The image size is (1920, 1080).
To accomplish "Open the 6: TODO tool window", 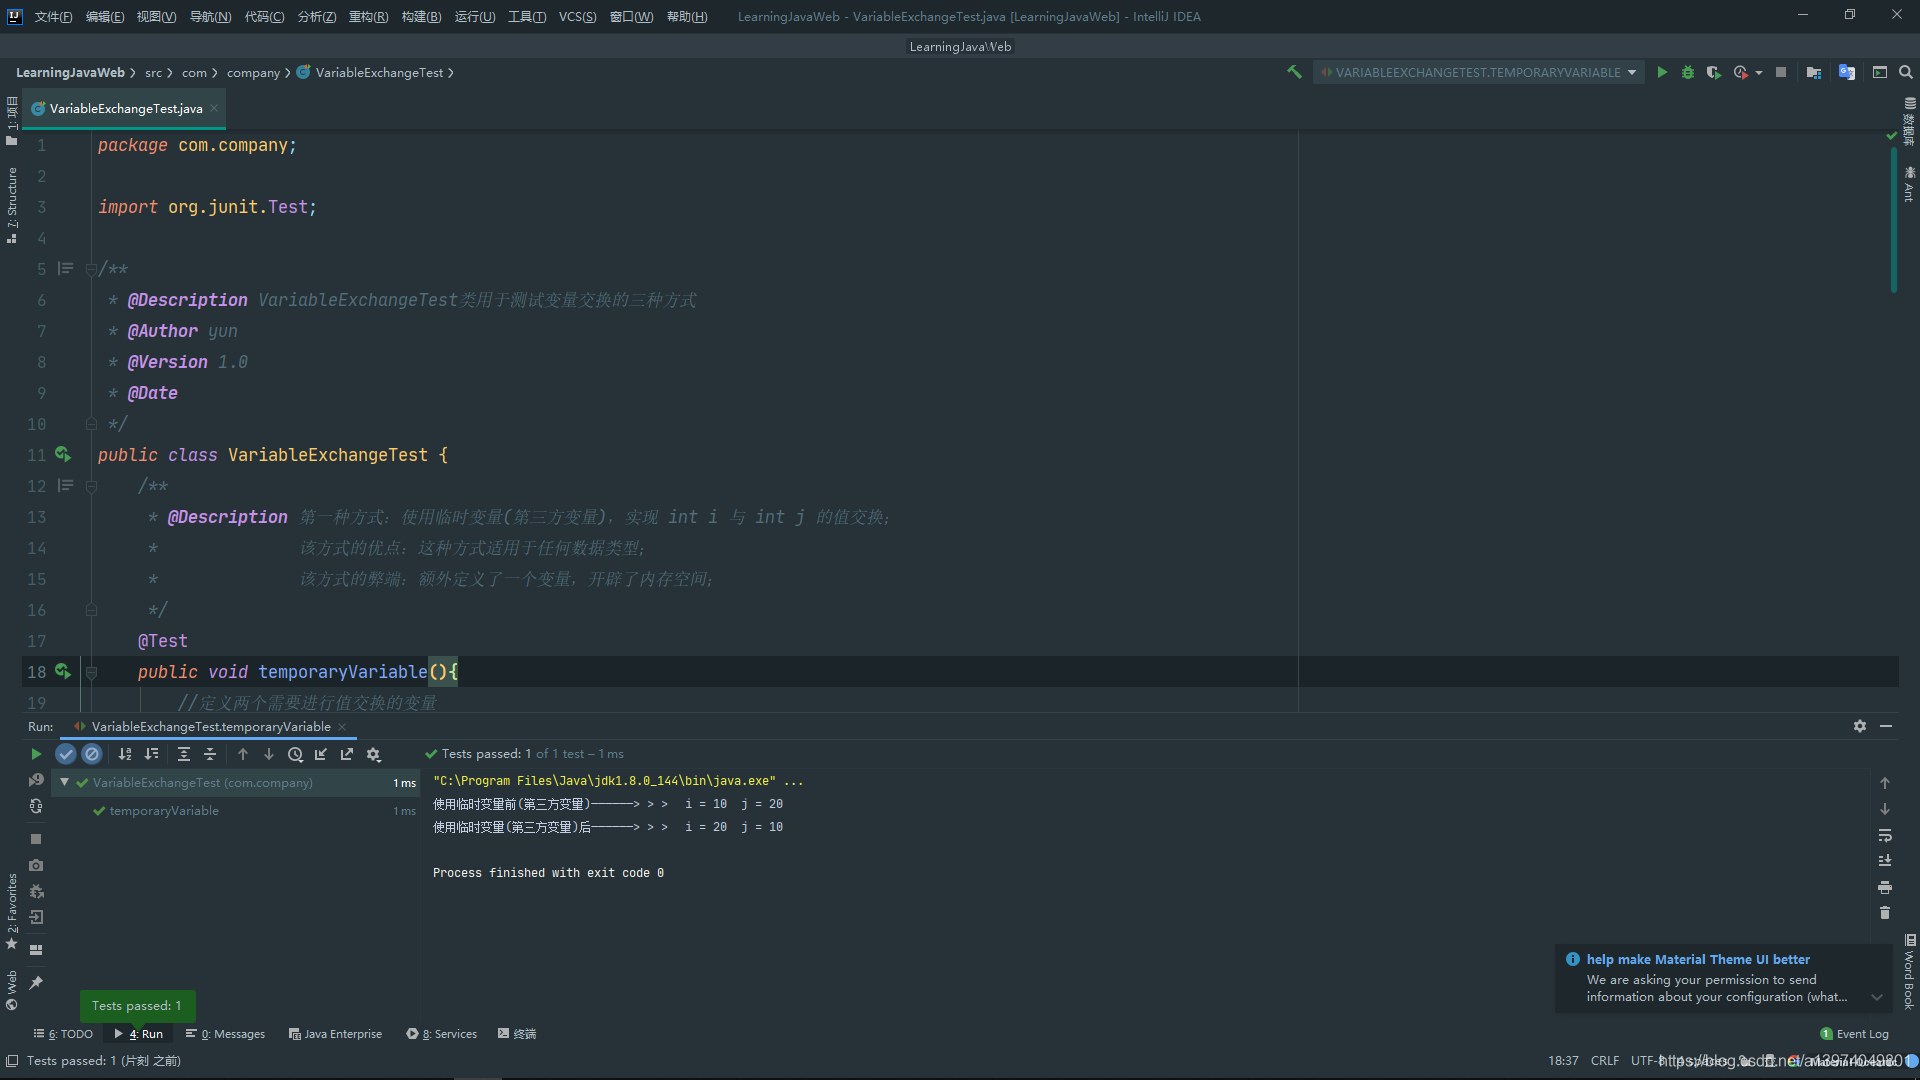I will [63, 1034].
